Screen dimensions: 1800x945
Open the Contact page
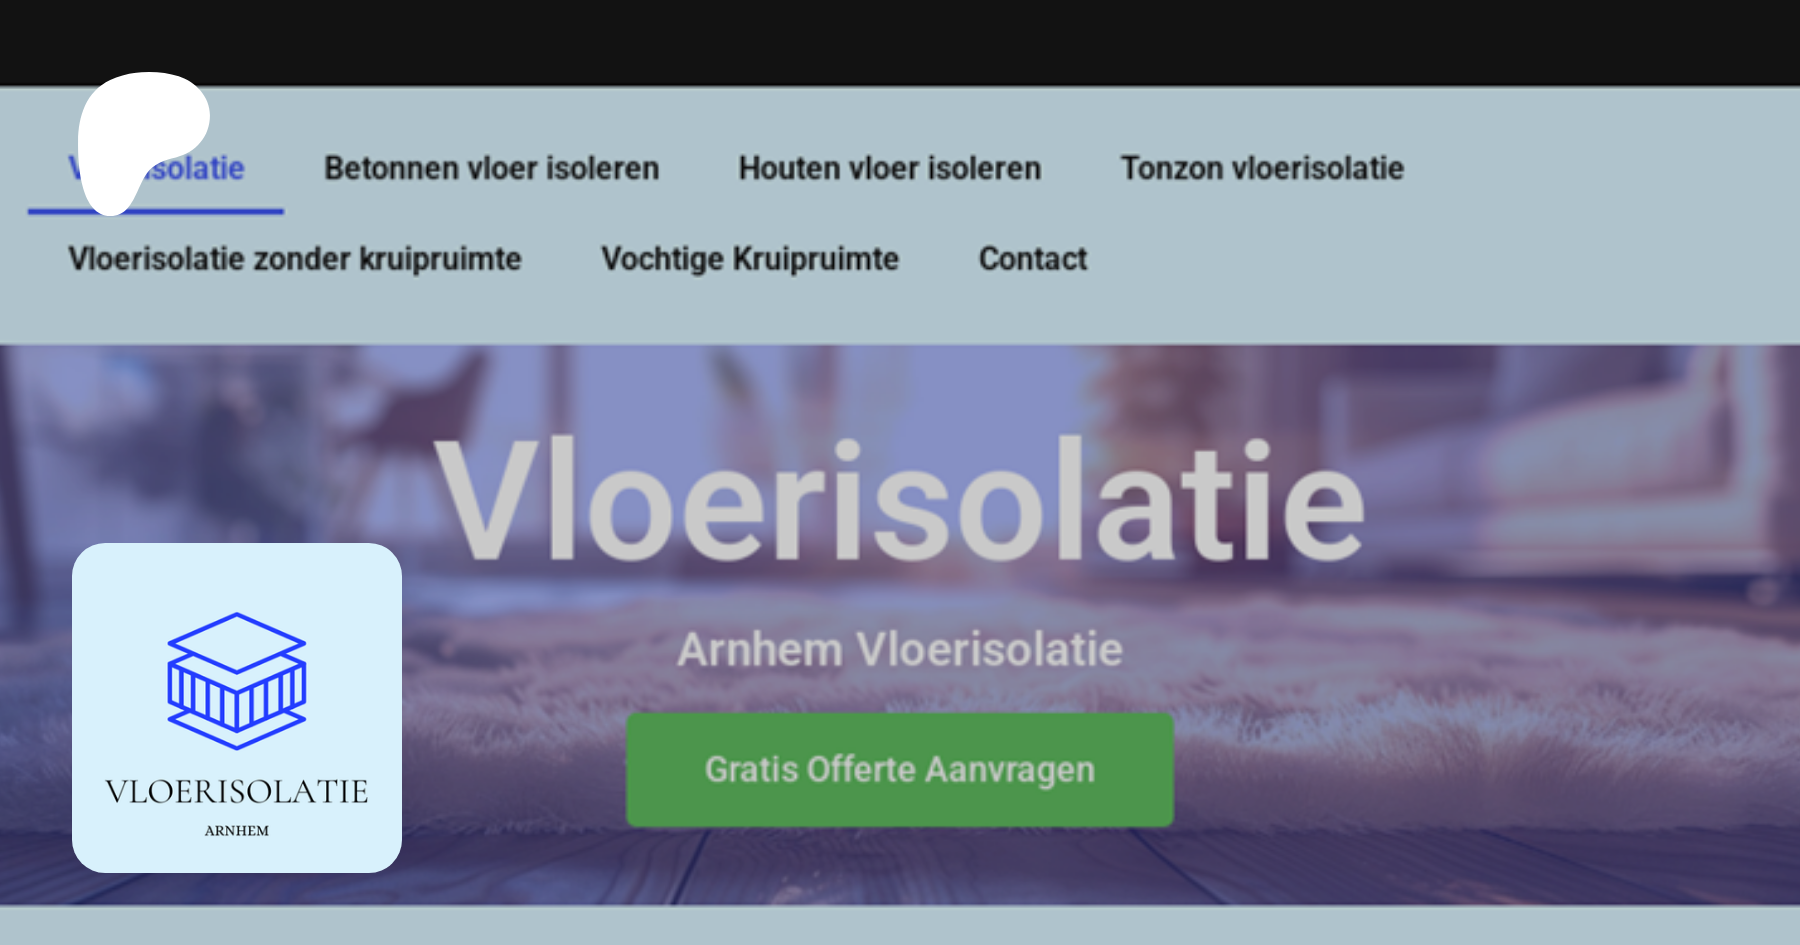1033,259
